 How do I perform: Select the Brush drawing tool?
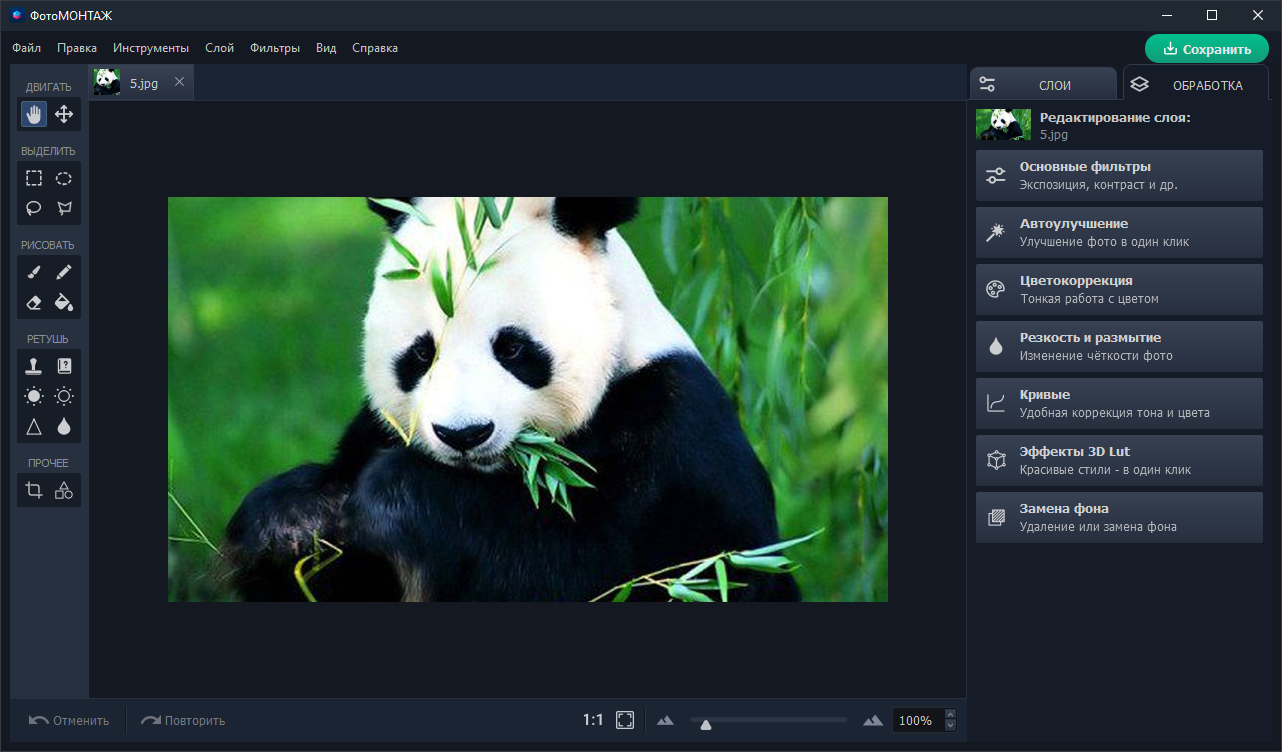click(x=34, y=272)
